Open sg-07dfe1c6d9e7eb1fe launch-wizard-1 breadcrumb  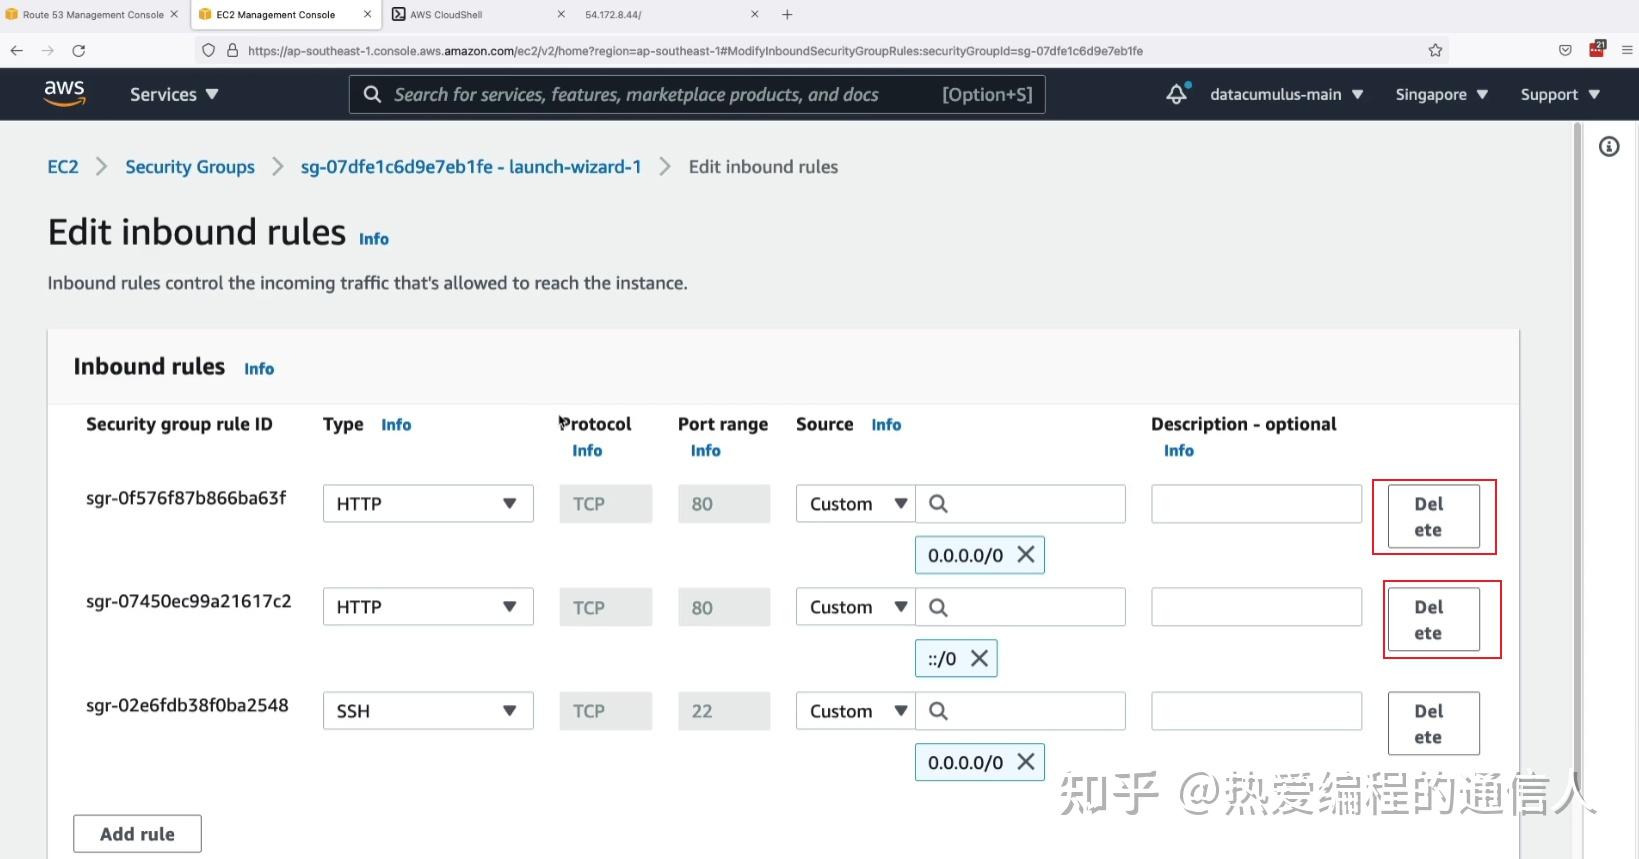click(x=471, y=167)
